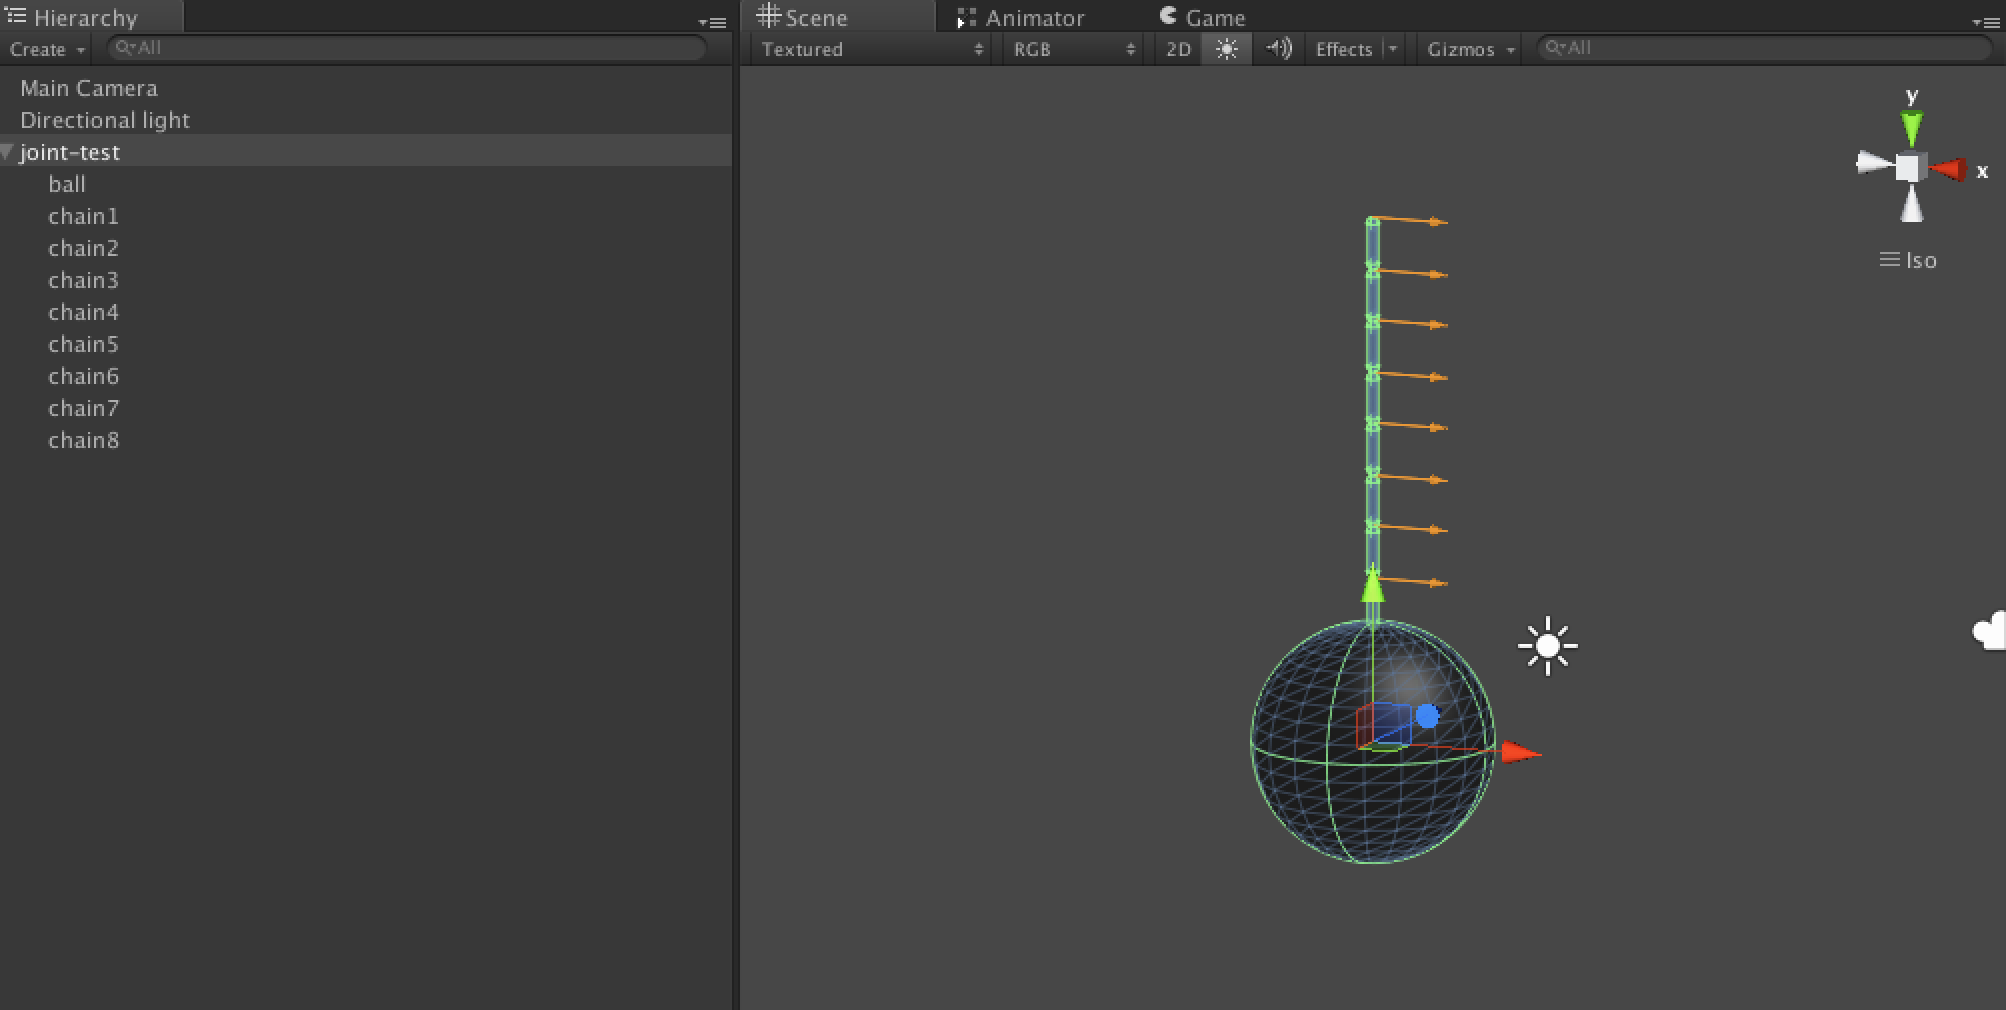Toggle scene audio speaker icon

(1278, 49)
